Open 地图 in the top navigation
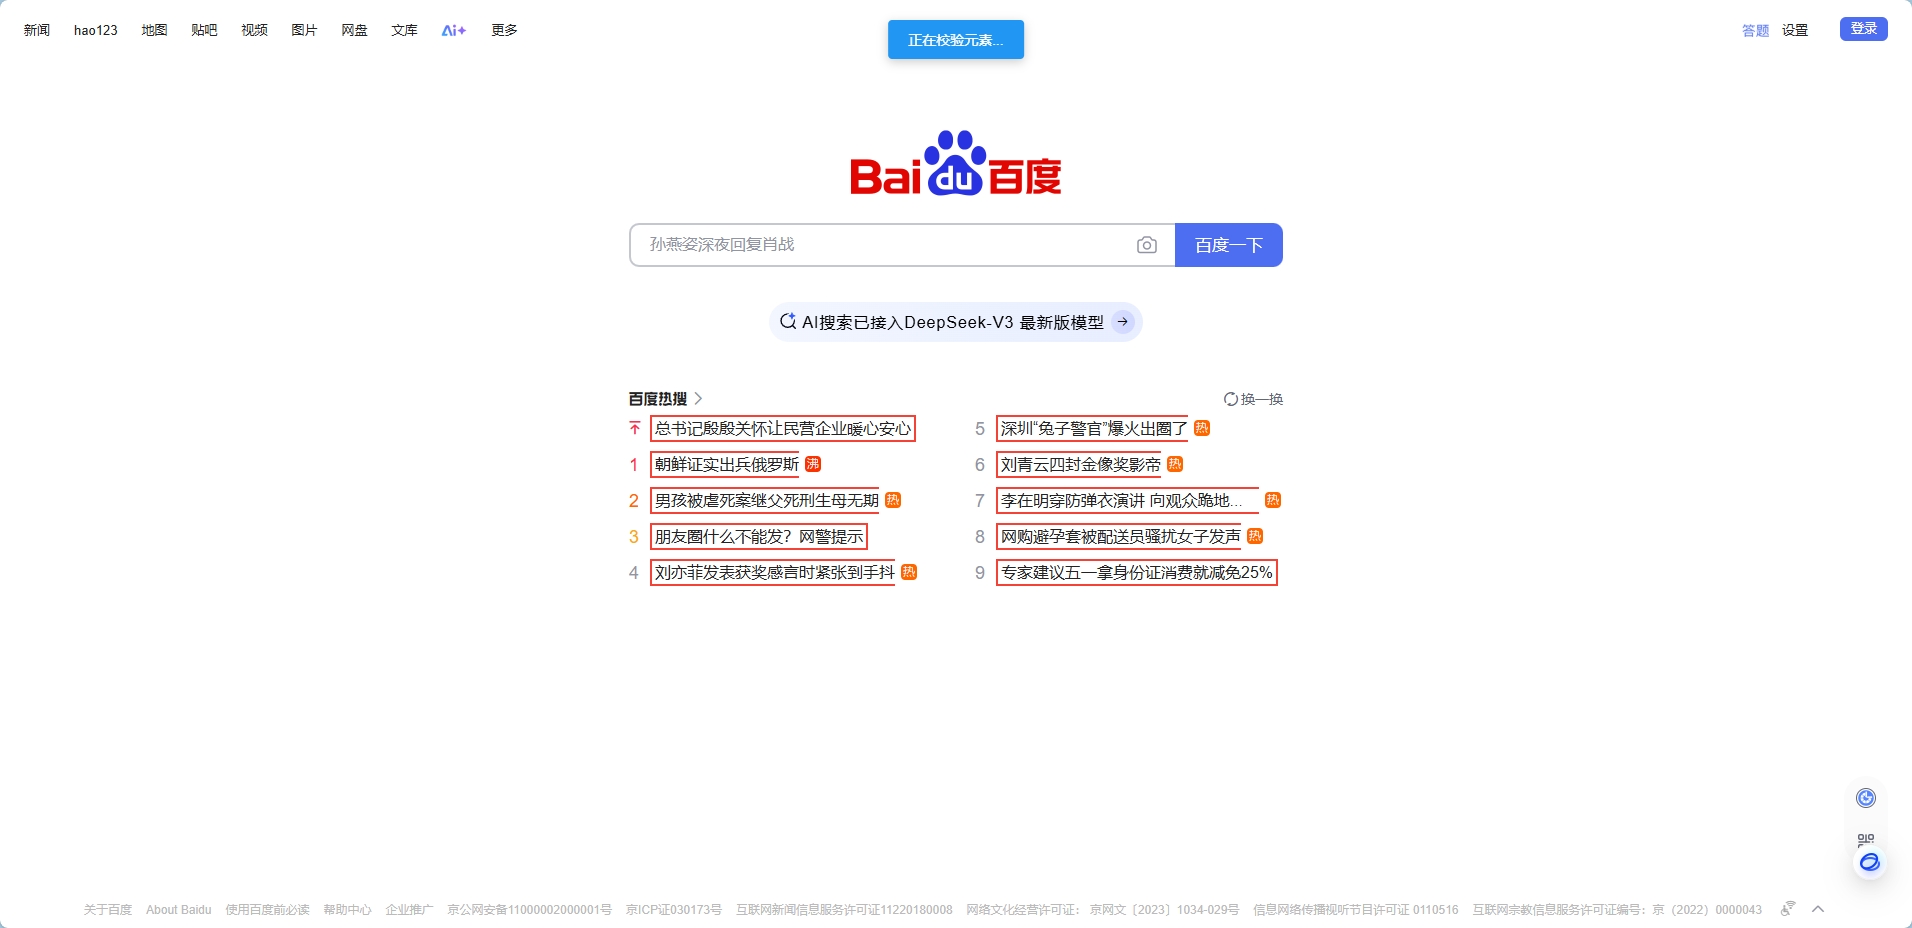 click(x=154, y=30)
